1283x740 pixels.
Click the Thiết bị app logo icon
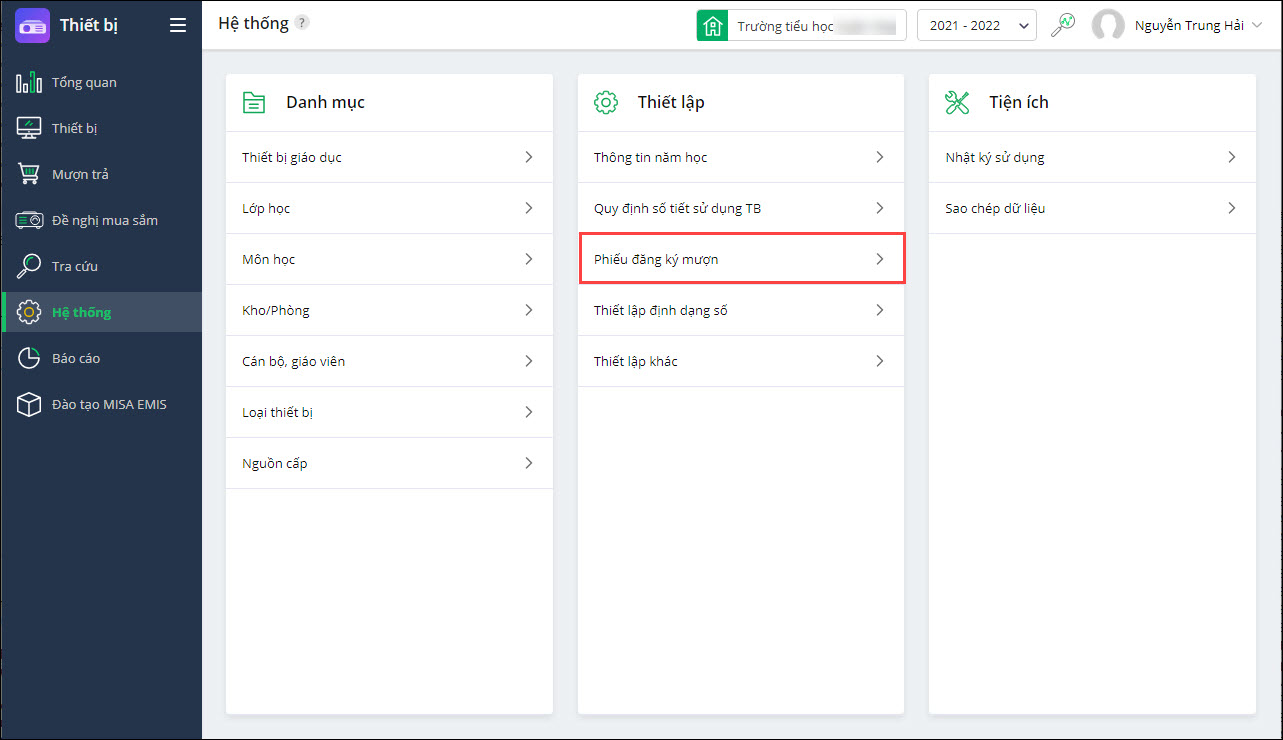[32, 25]
